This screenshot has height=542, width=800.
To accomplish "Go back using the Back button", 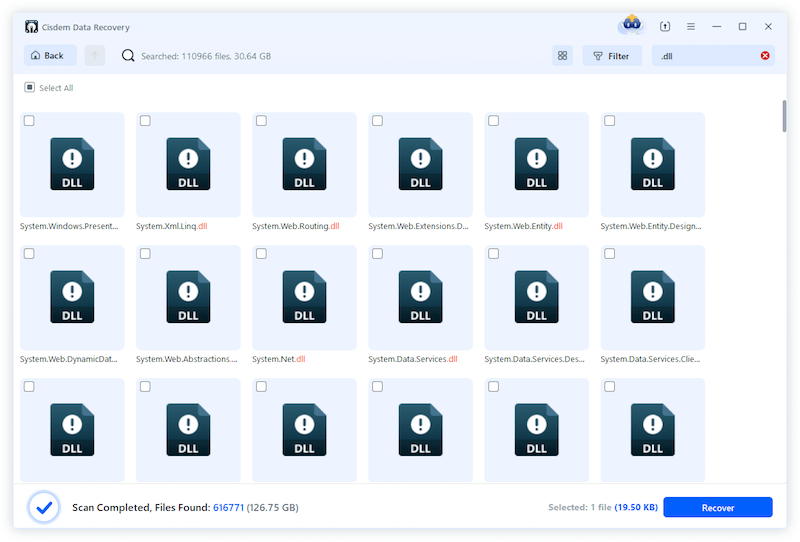I will click(x=50, y=56).
